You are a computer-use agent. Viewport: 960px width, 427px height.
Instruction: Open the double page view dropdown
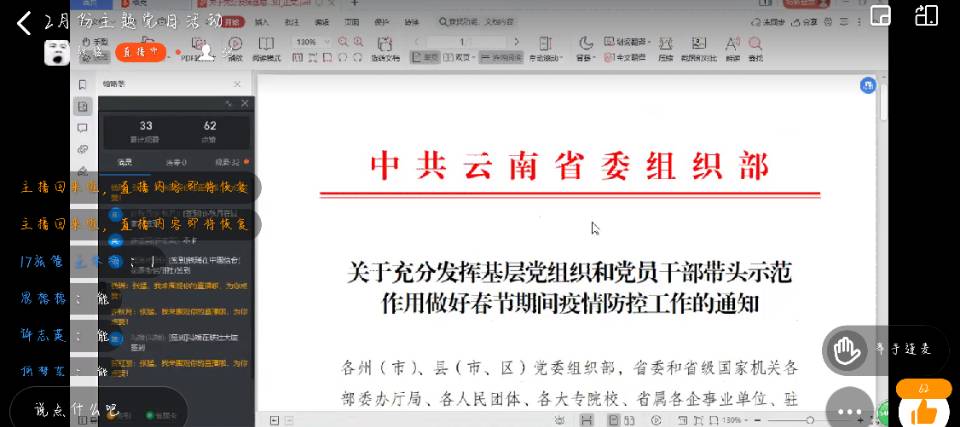point(459,58)
